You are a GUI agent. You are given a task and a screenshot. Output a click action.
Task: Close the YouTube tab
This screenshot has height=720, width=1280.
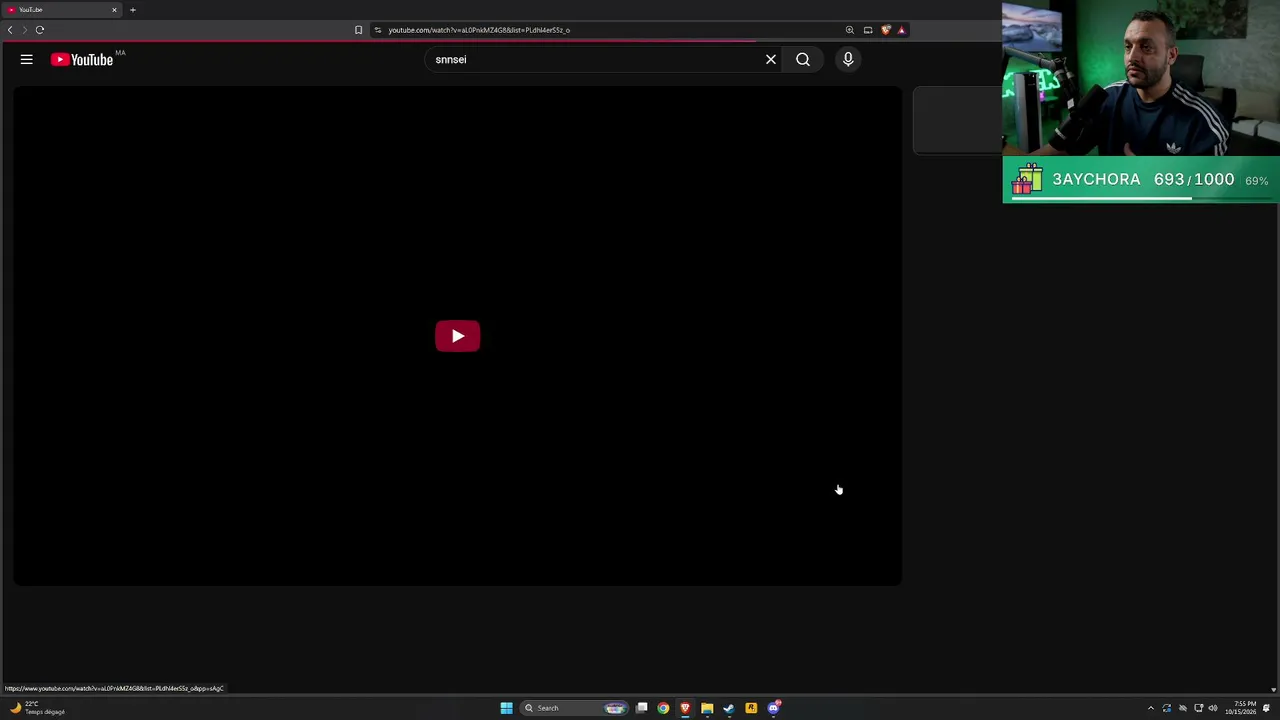coord(114,10)
